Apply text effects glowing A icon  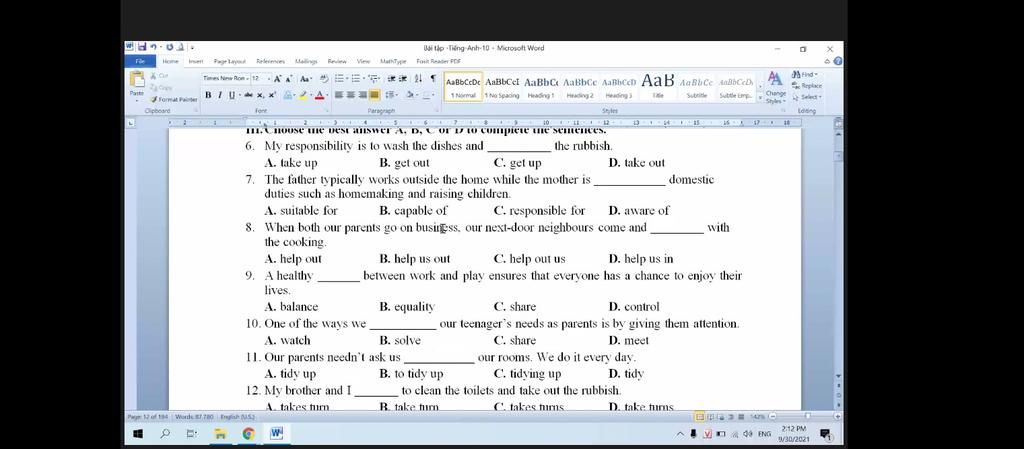tap(287, 94)
